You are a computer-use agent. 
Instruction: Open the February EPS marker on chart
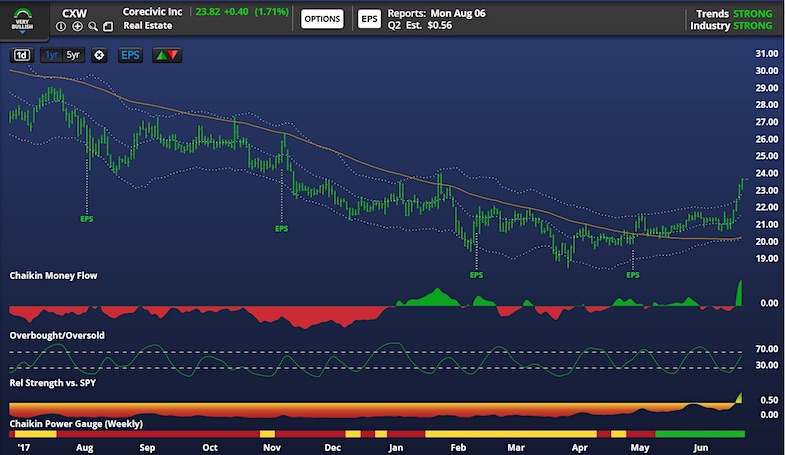tap(476, 275)
